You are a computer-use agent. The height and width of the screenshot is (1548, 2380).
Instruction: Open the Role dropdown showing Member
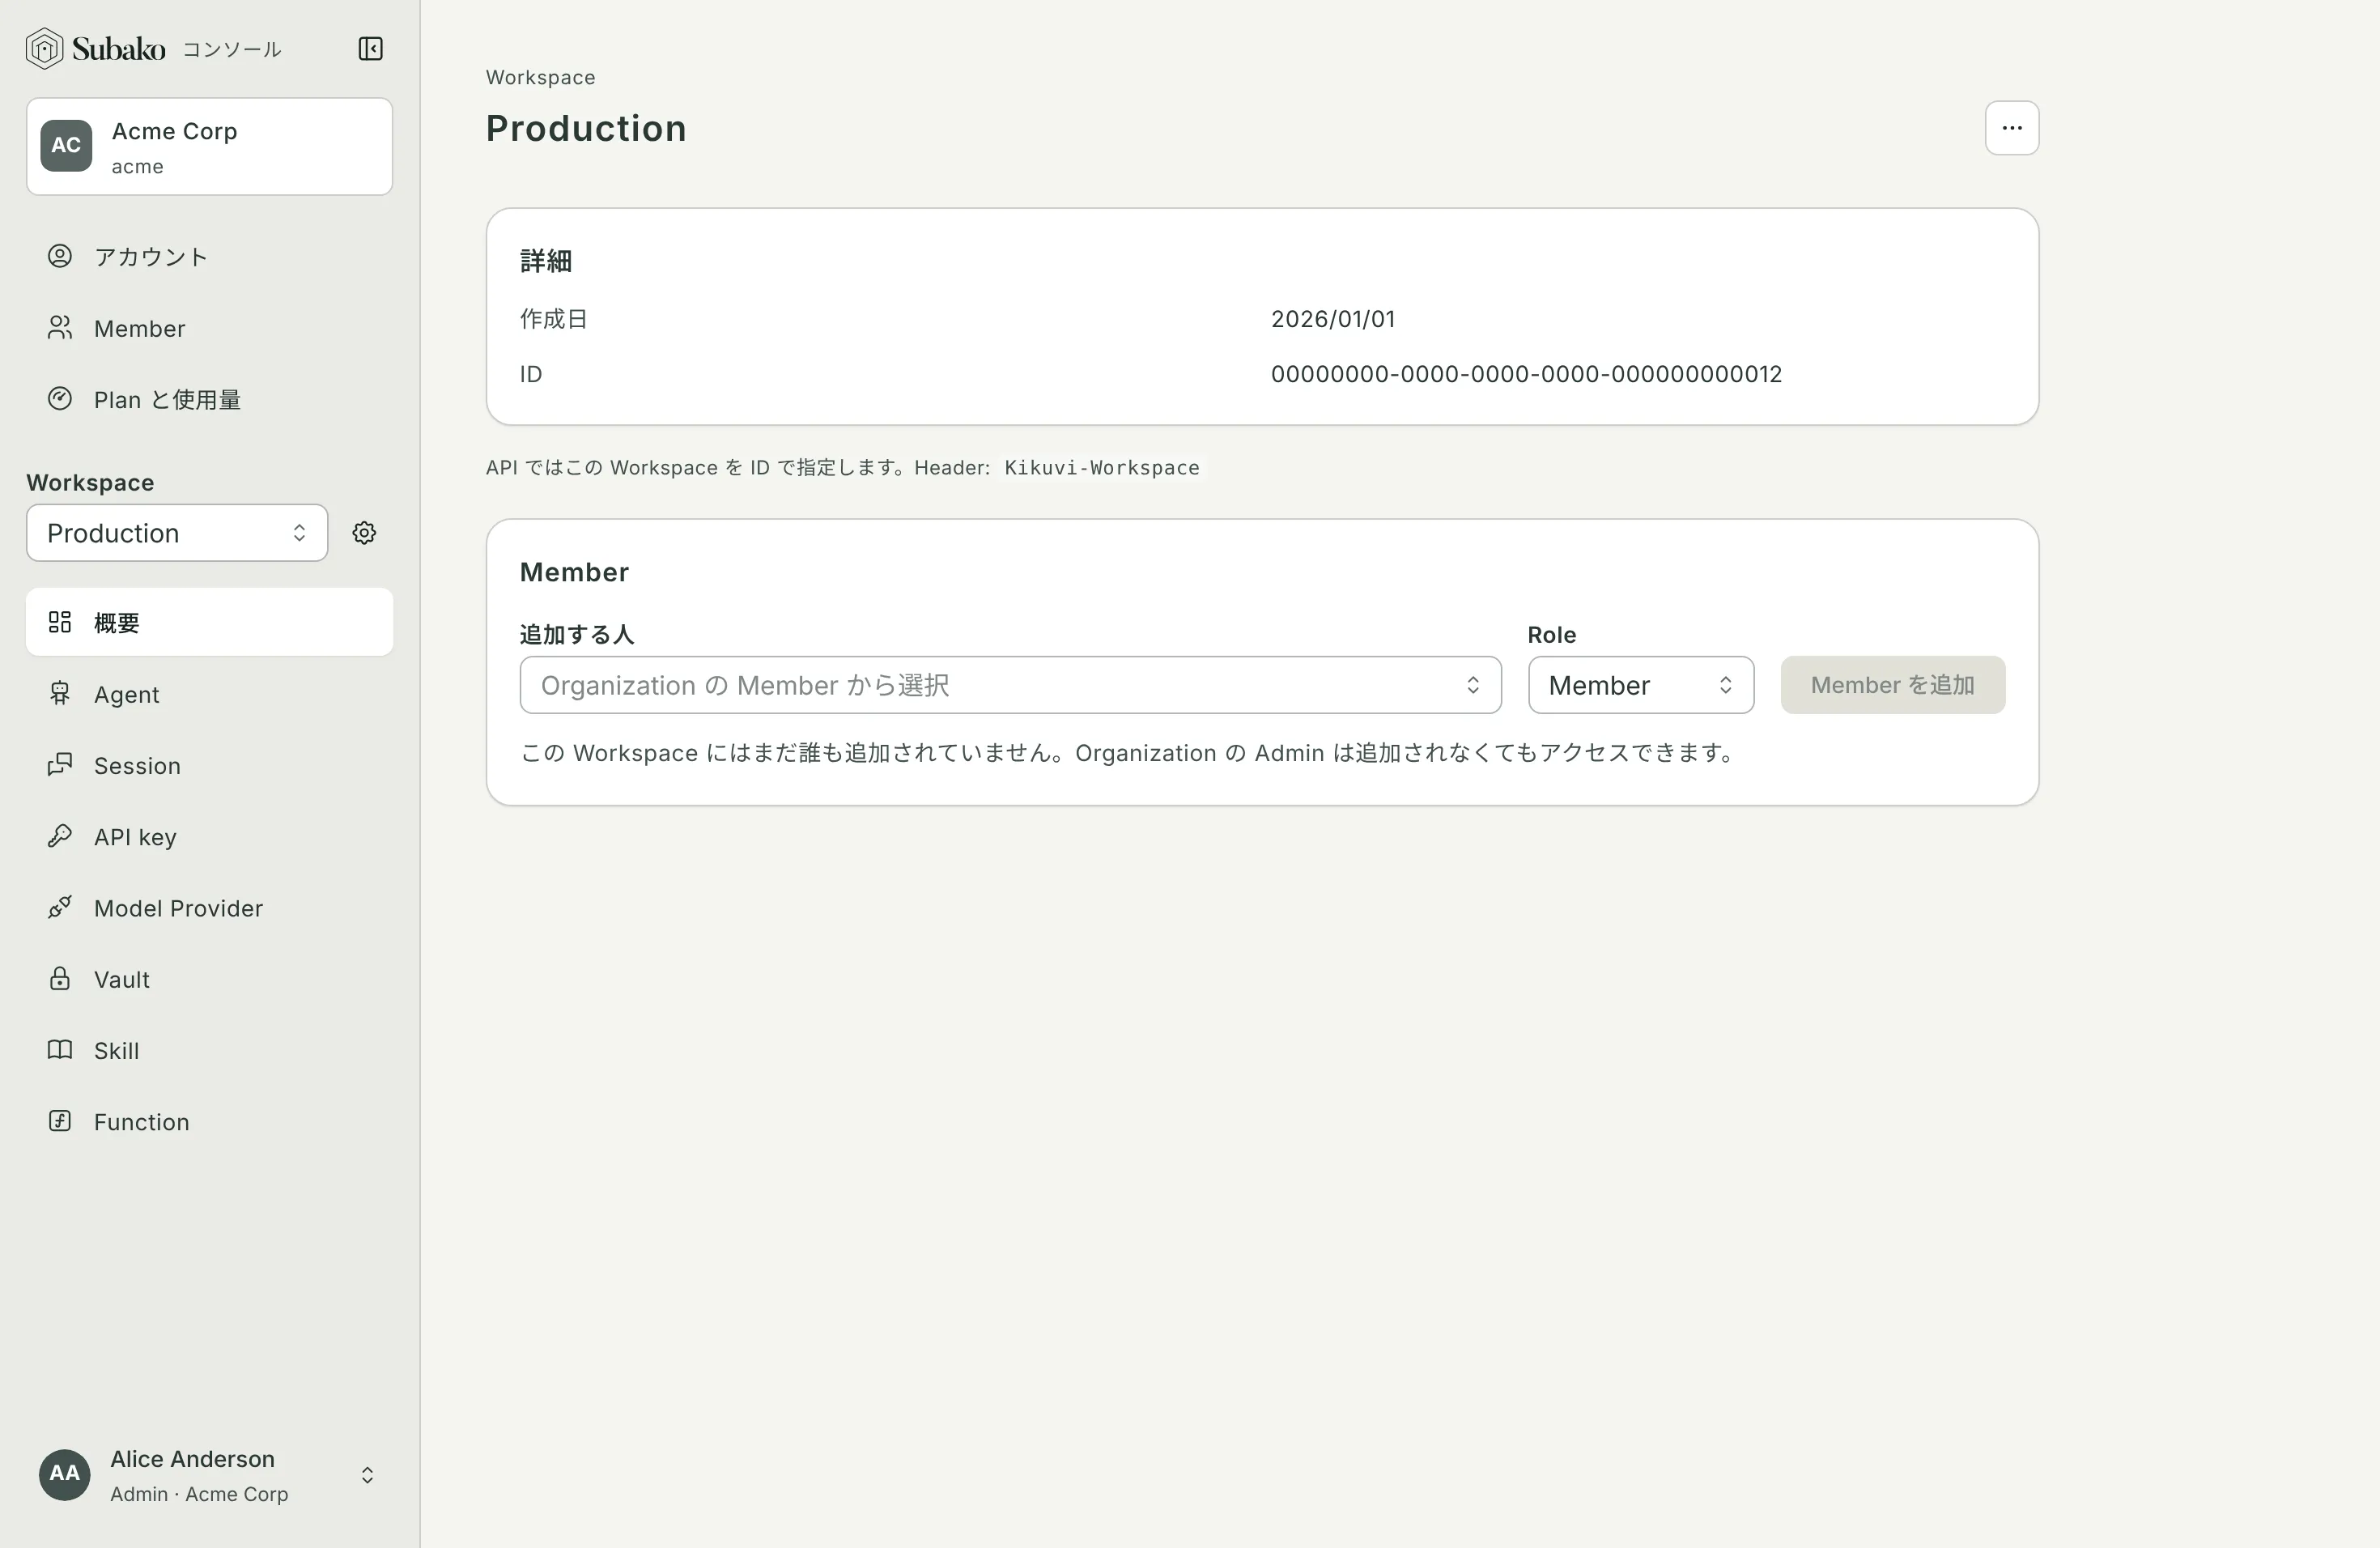click(x=1640, y=685)
